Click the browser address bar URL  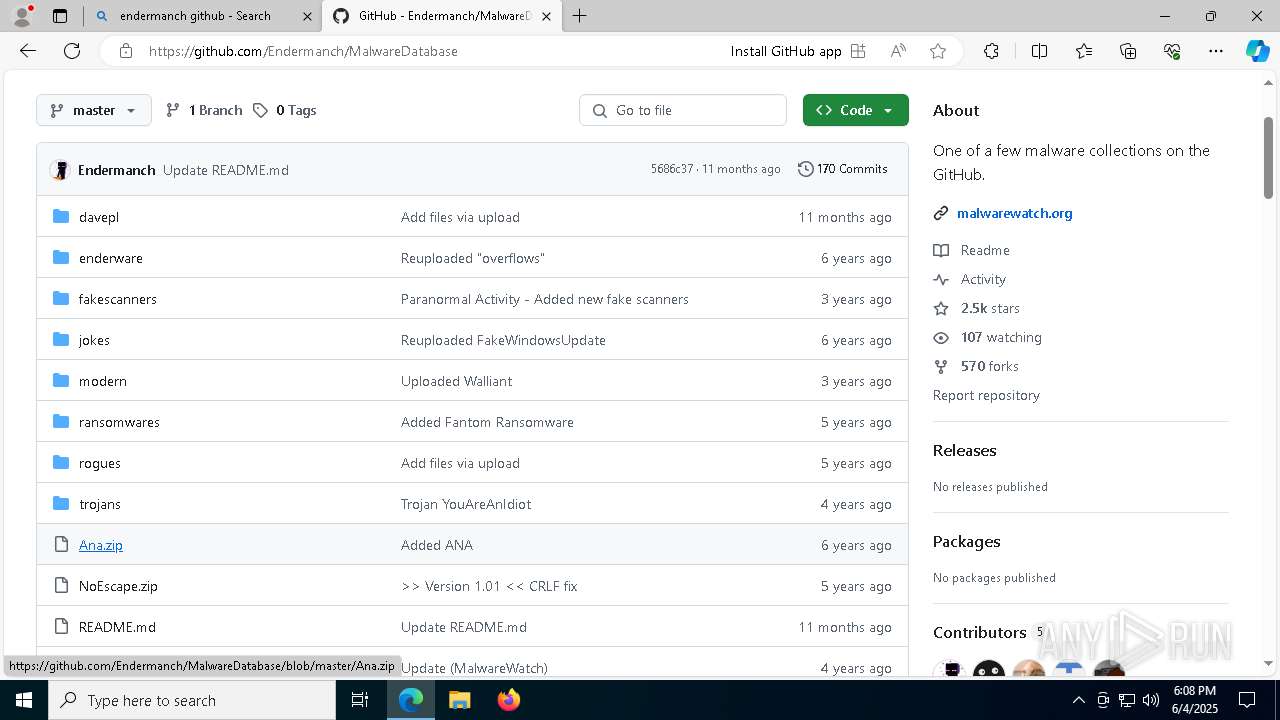303,51
